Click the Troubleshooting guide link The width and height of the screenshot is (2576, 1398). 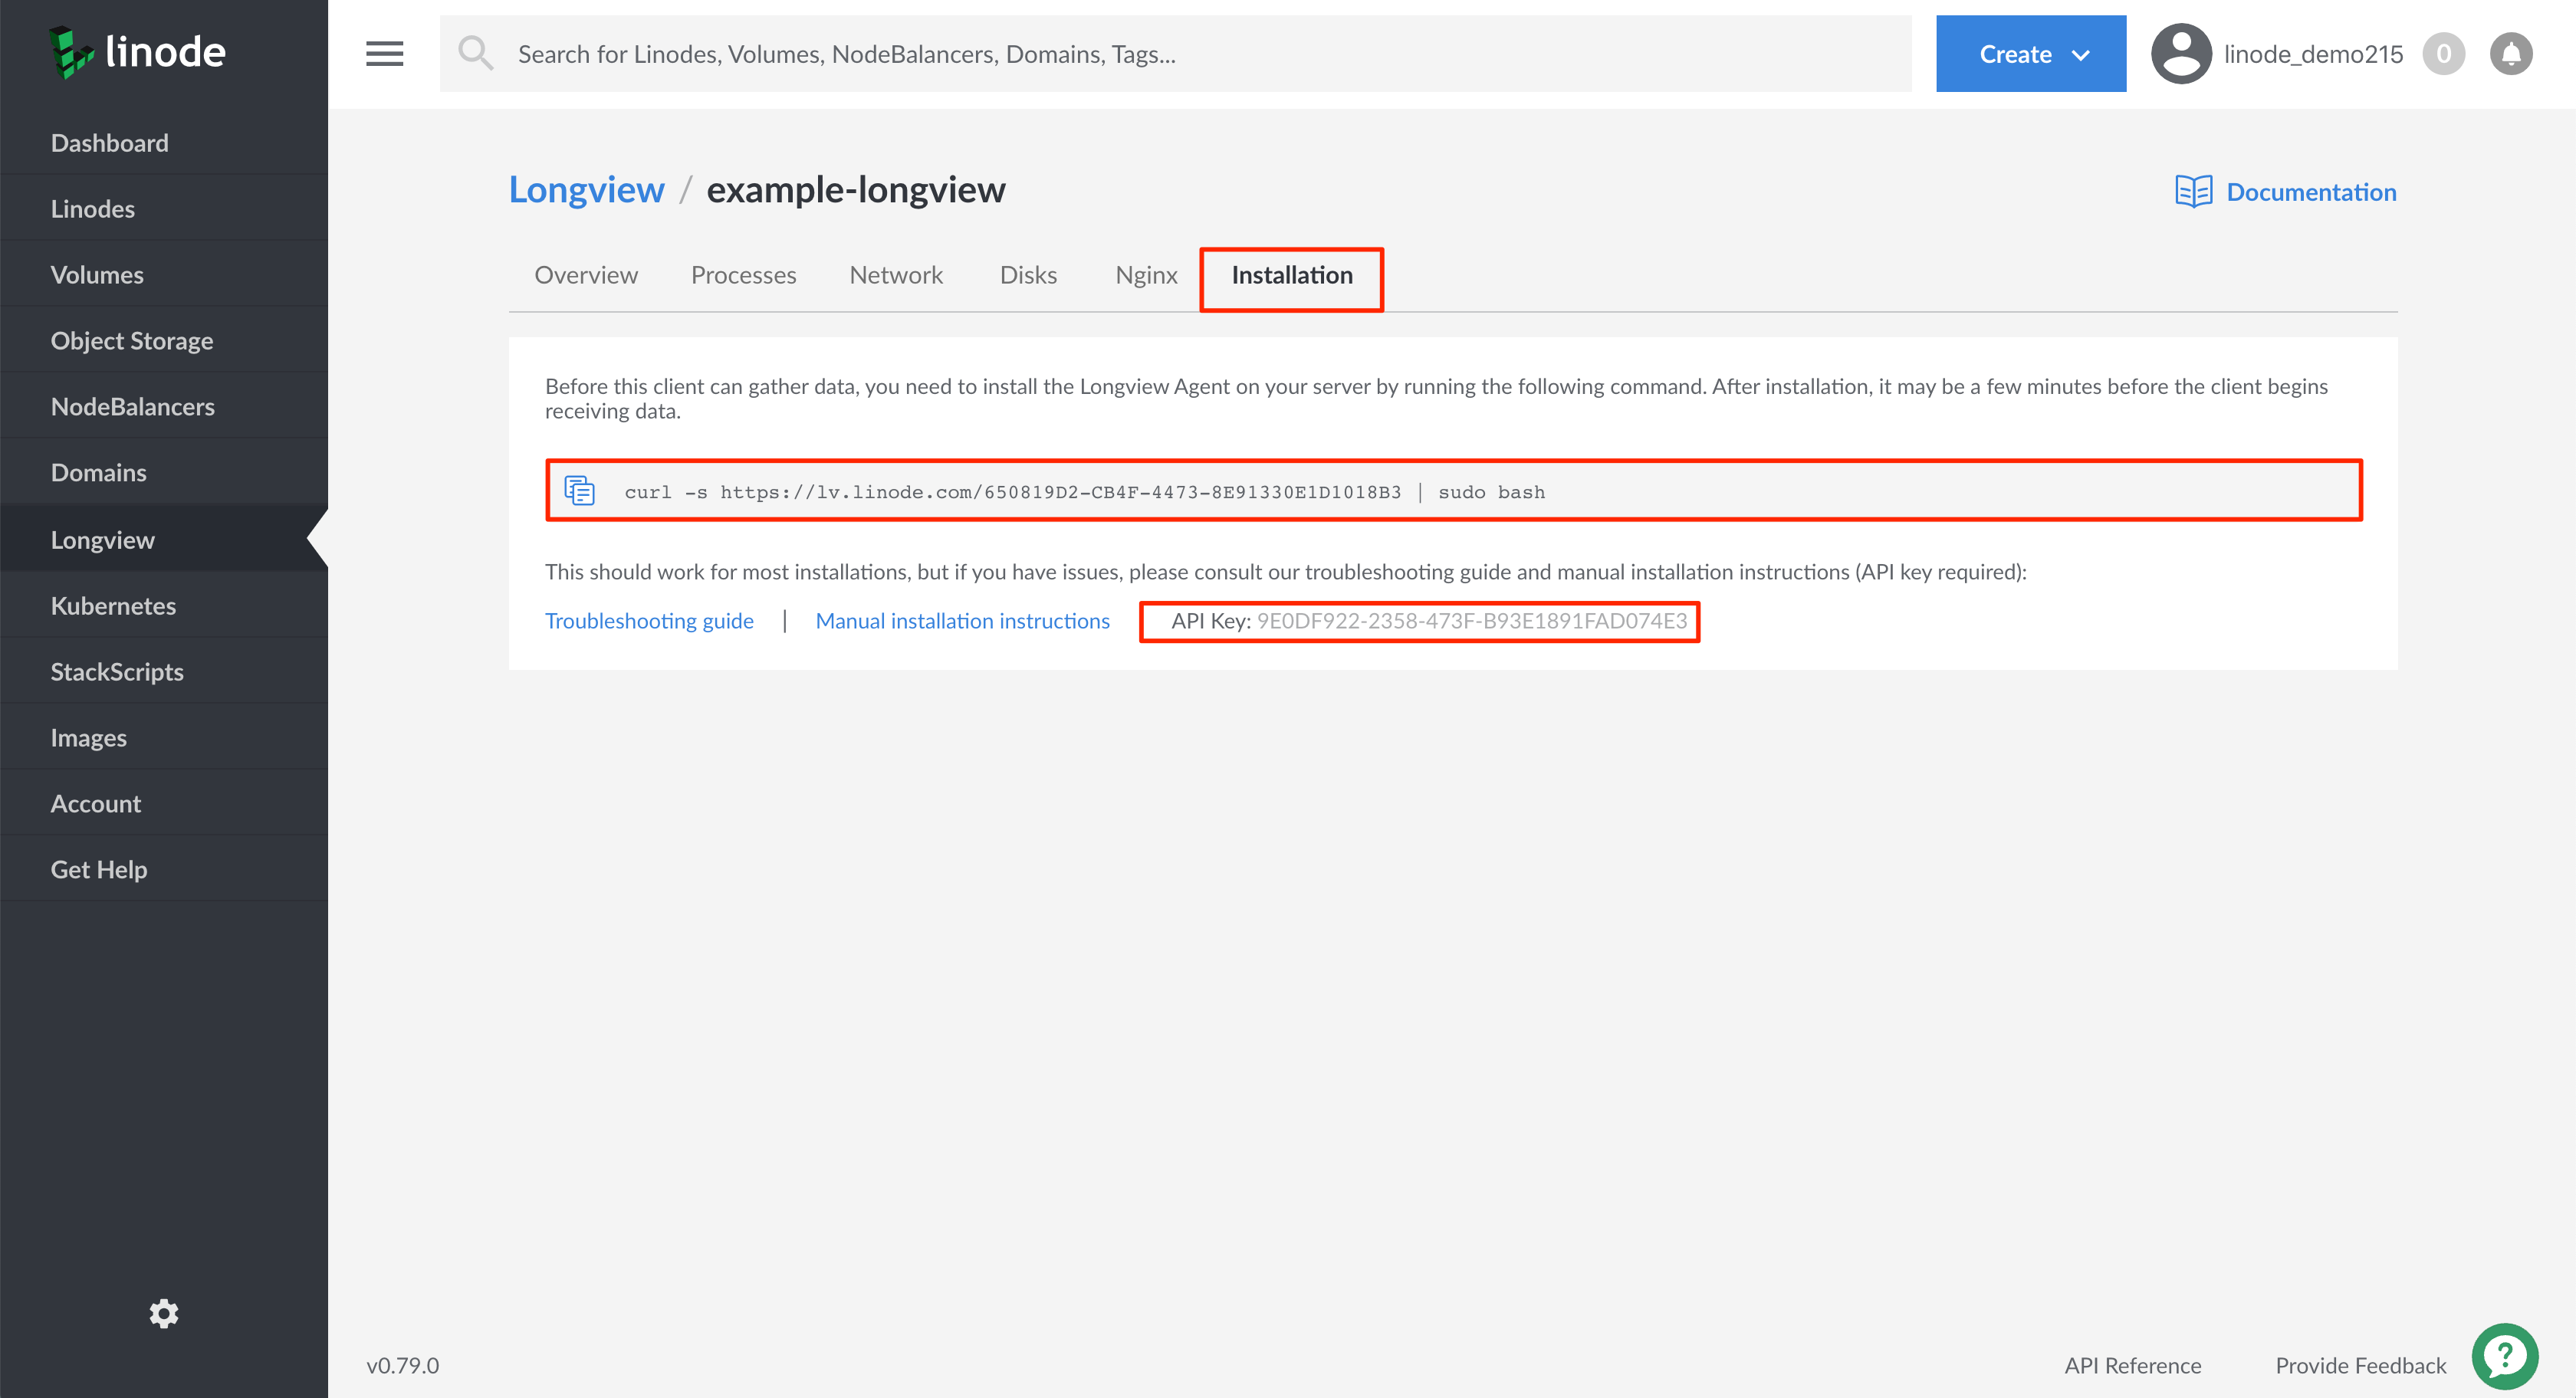click(647, 620)
